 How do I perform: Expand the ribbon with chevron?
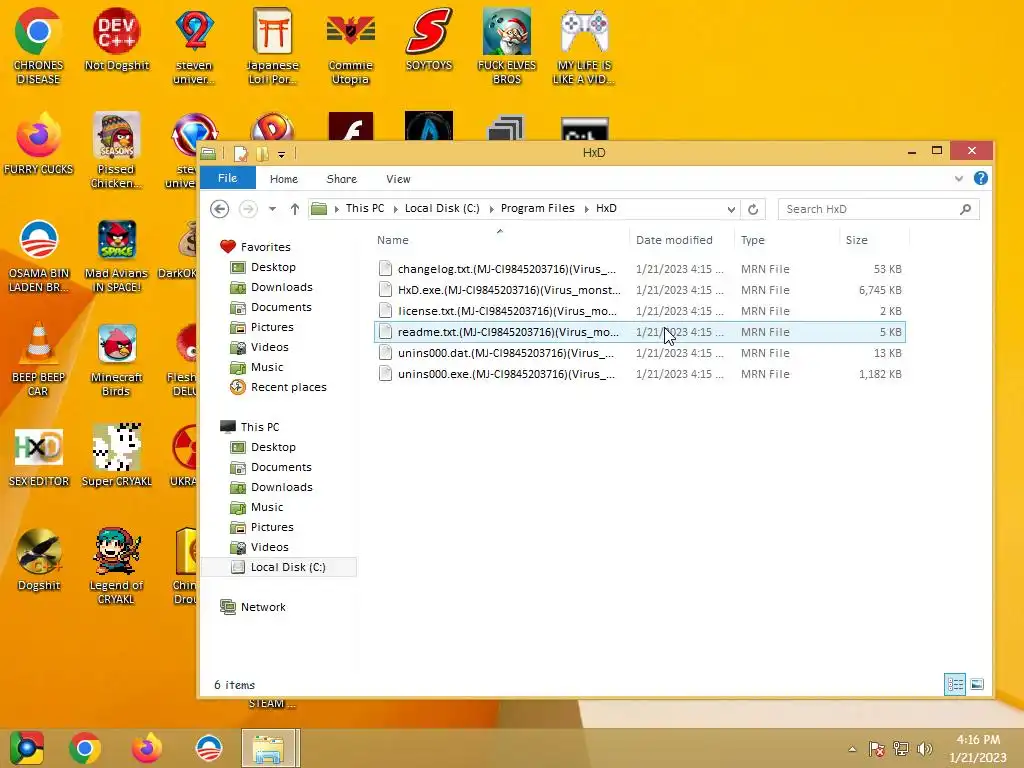(x=958, y=178)
